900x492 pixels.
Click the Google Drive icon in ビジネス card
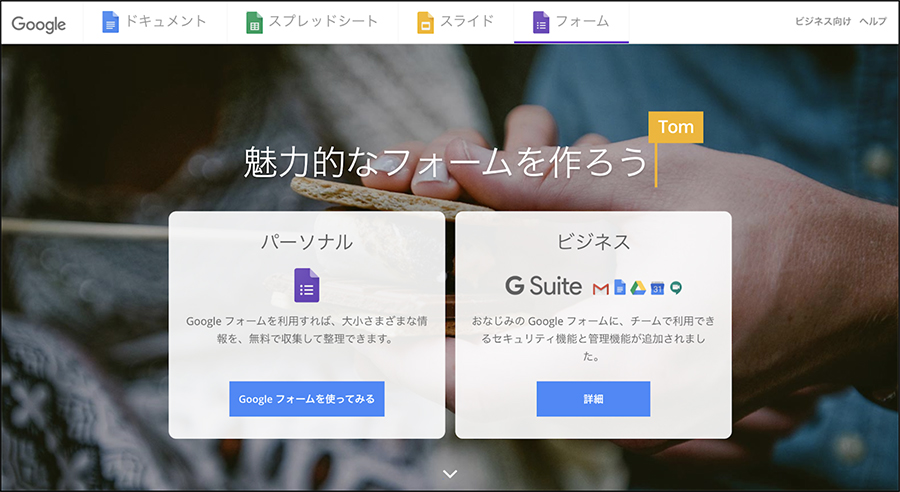pyautogui.click(x=638, y=288)
